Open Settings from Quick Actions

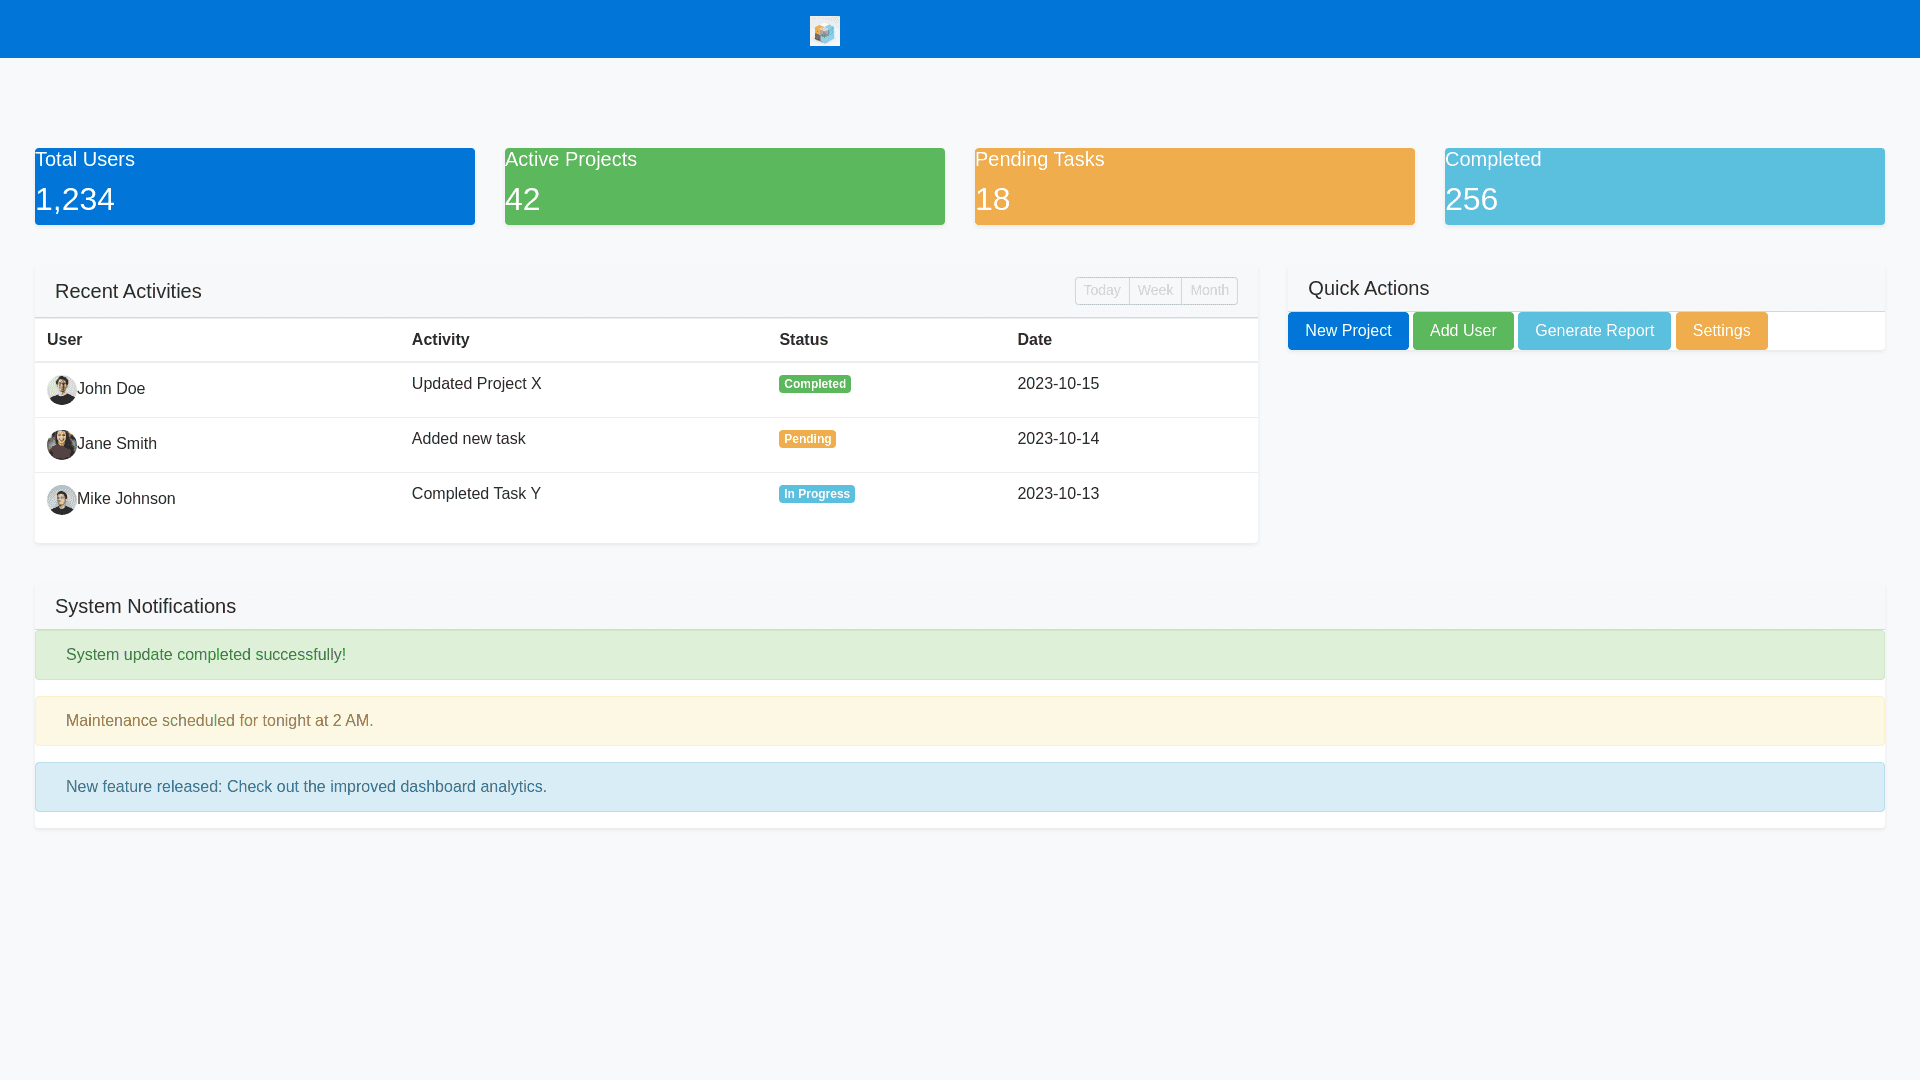coord(1721,330)
